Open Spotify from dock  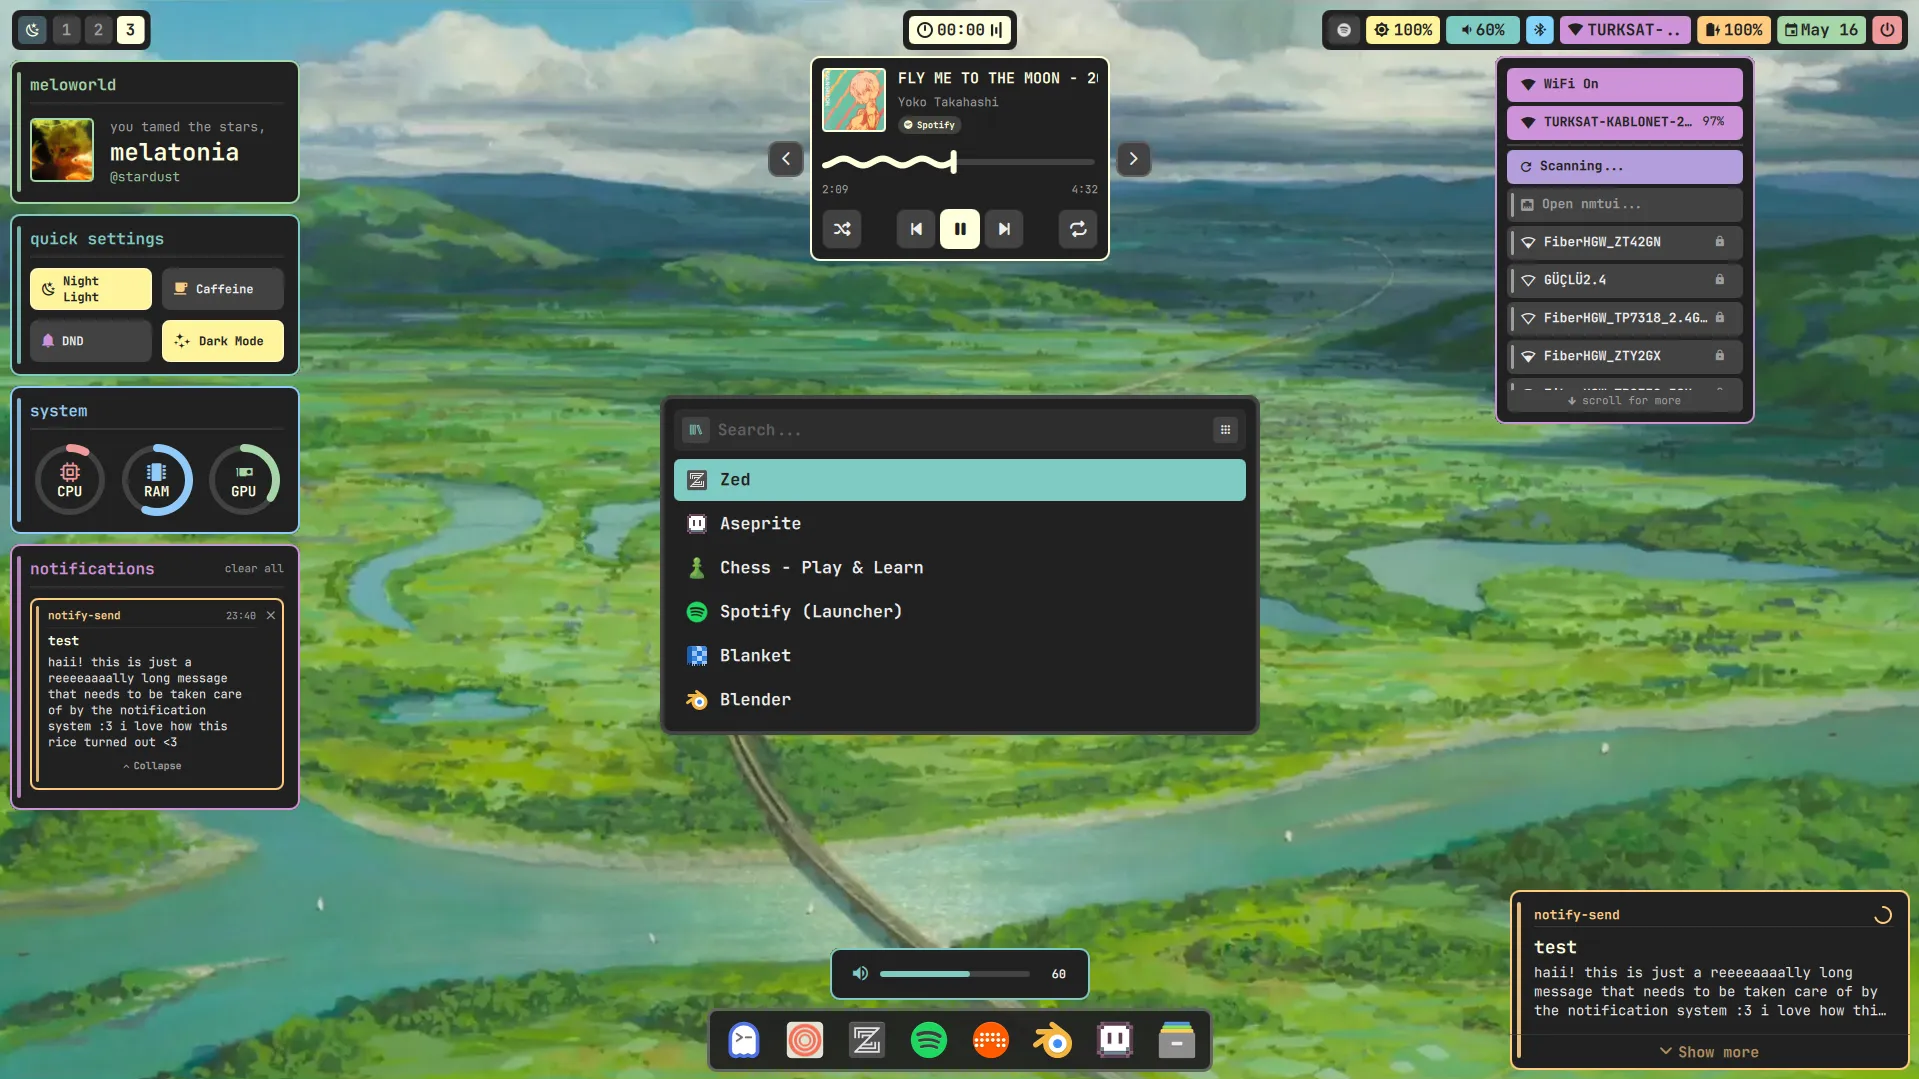(929, 1041)
